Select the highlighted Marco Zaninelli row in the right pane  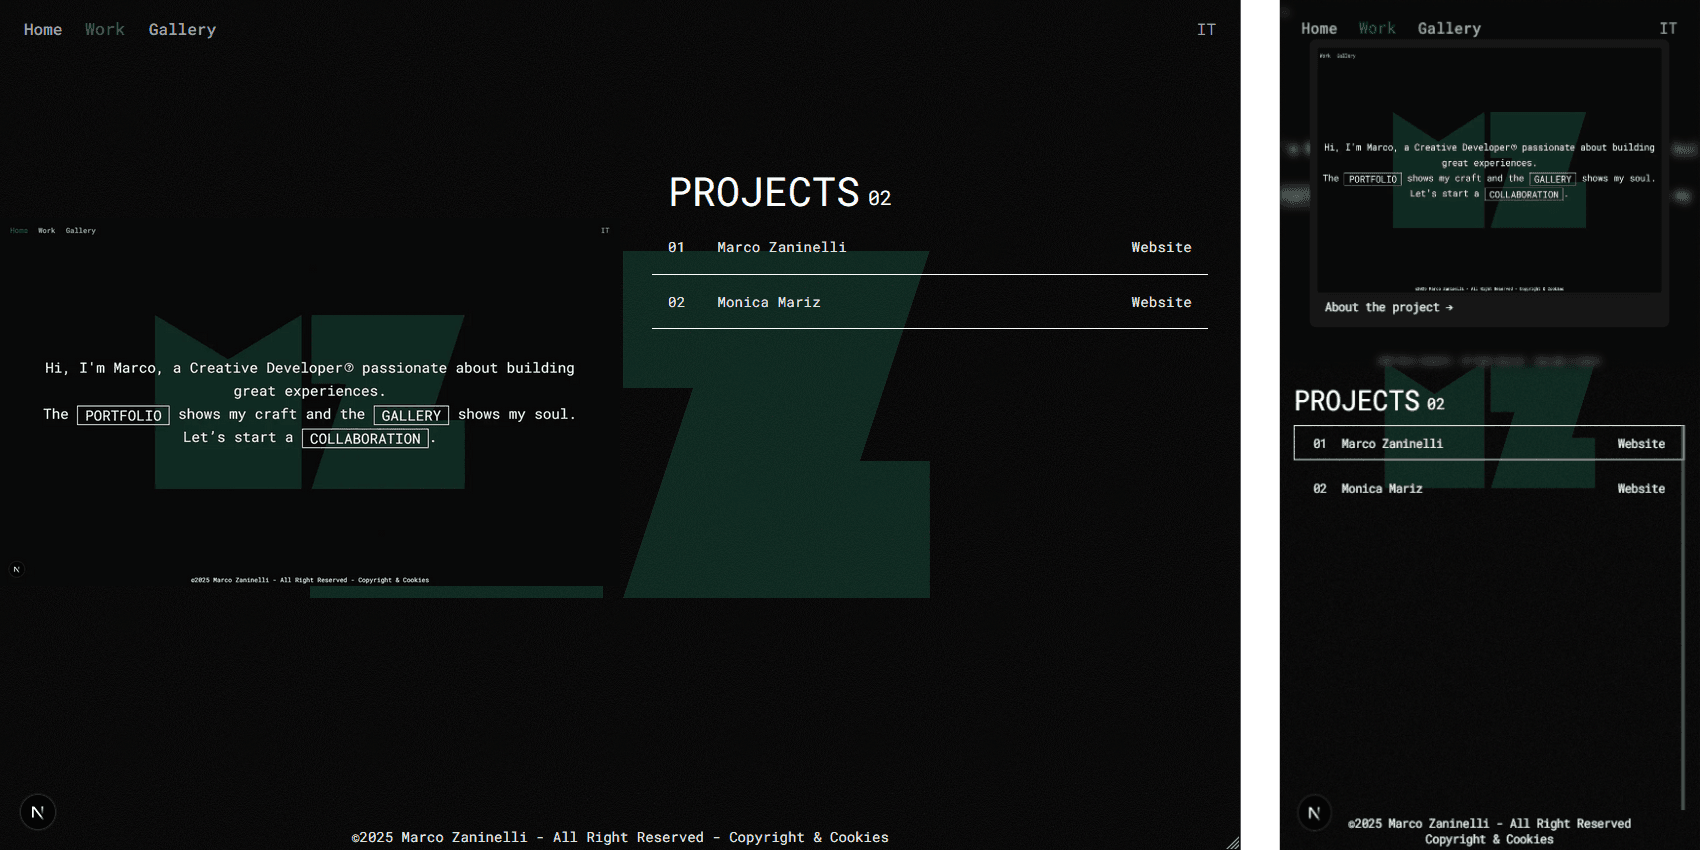click(x=1488, y=443)
